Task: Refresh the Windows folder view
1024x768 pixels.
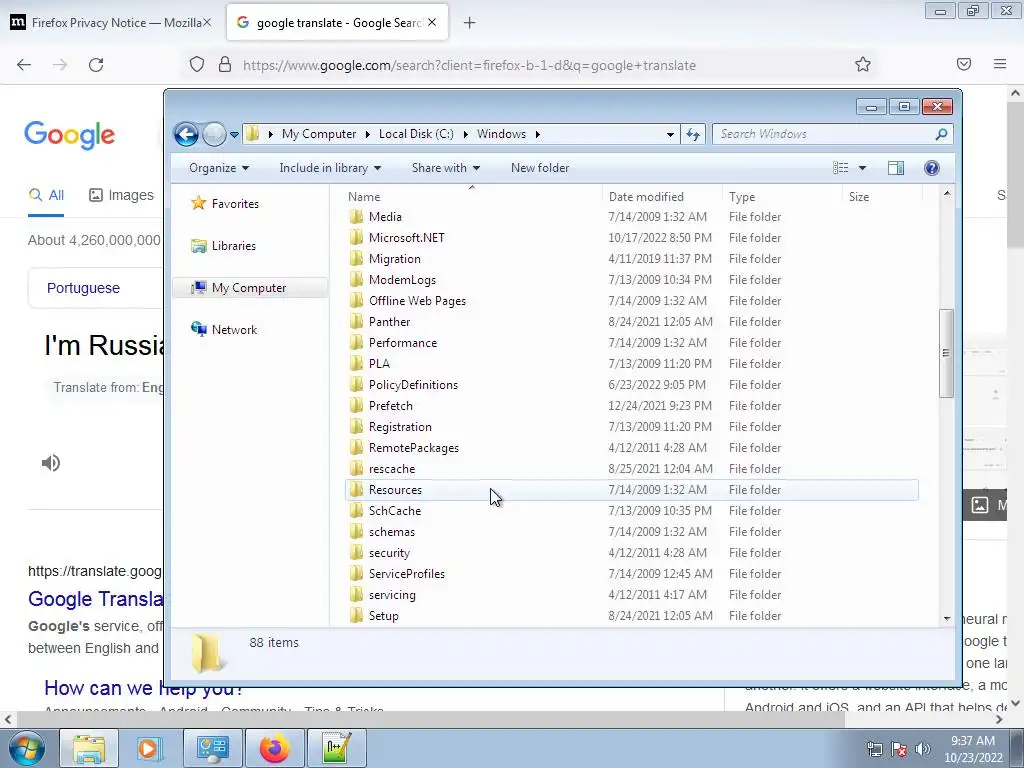Action: pos(693,135)
